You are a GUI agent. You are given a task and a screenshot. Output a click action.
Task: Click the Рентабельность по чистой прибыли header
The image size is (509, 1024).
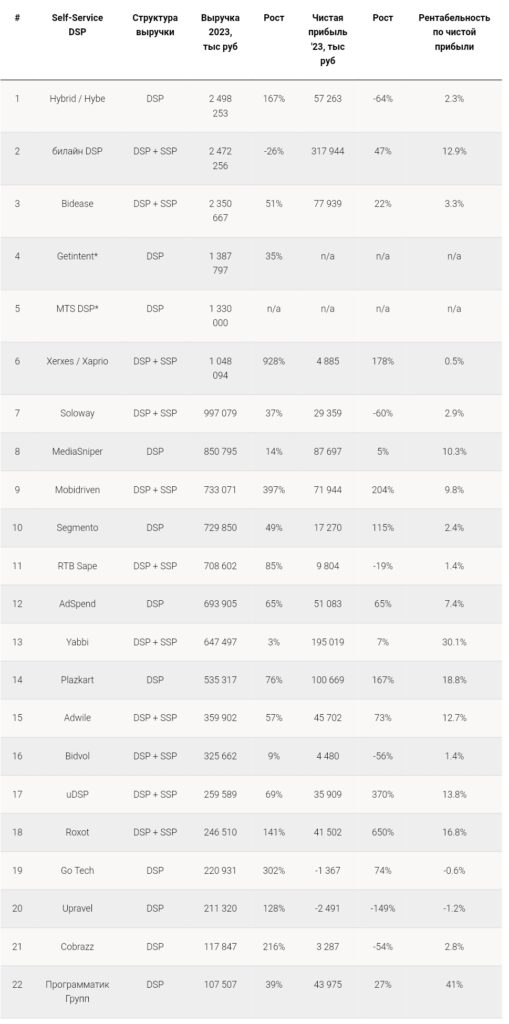[x=454, y=32]
